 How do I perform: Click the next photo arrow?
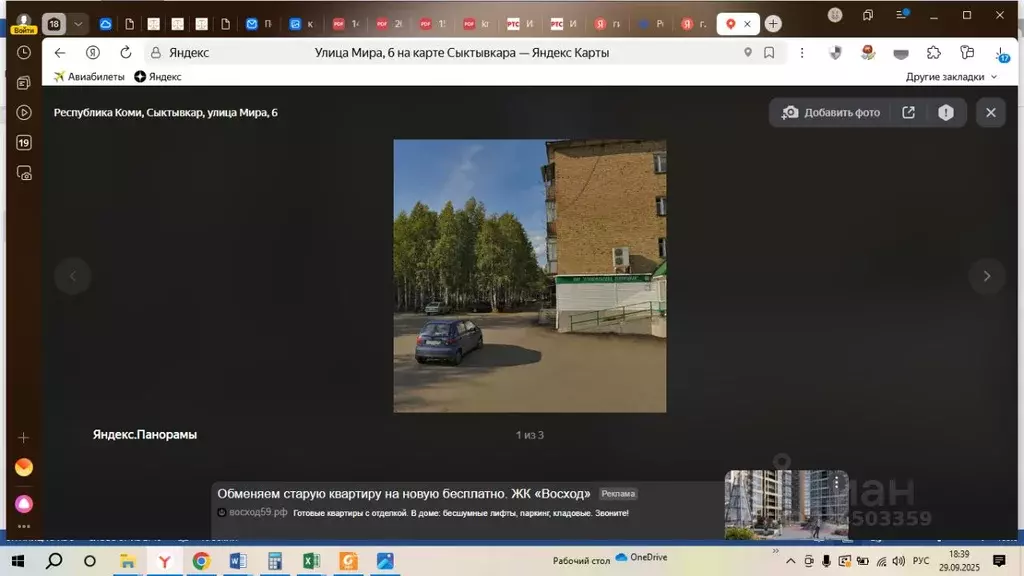987,276
